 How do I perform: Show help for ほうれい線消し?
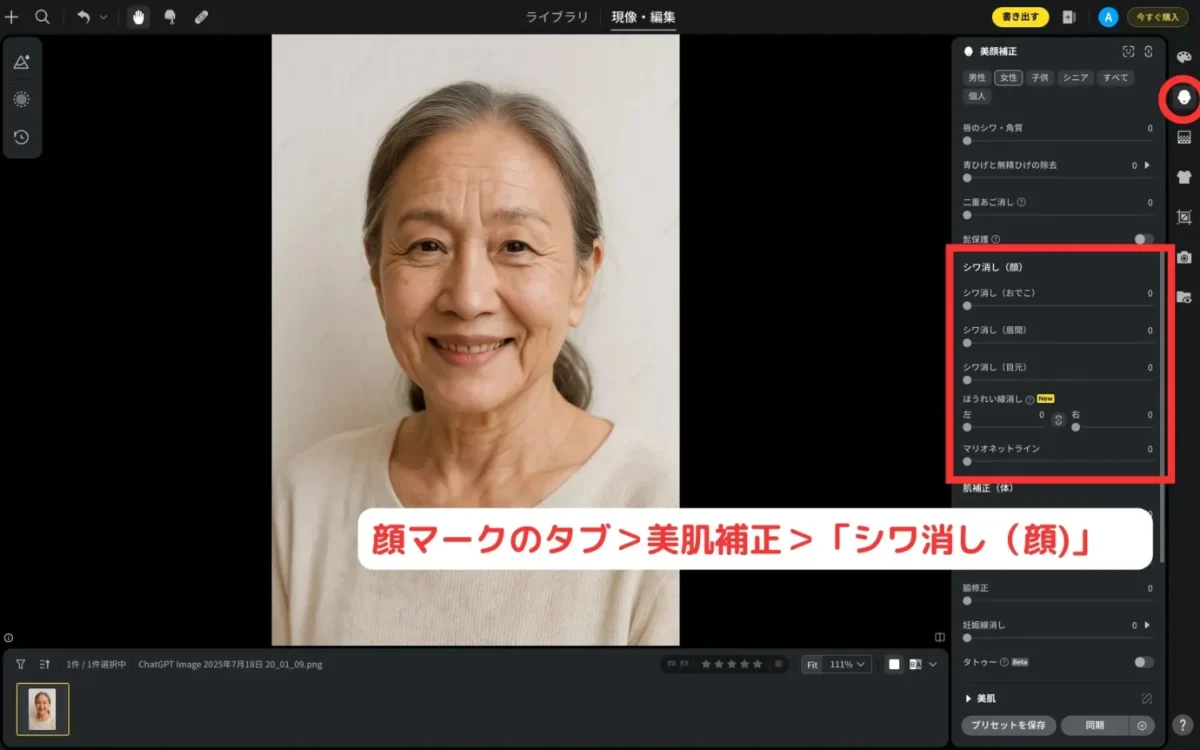pyautogui.click(x=1029, y=399)
